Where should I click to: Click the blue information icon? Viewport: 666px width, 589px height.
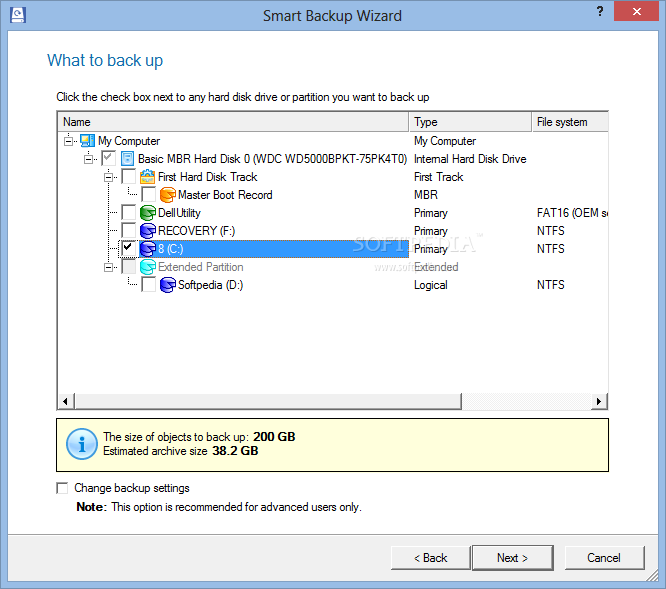tap(82, 444)
